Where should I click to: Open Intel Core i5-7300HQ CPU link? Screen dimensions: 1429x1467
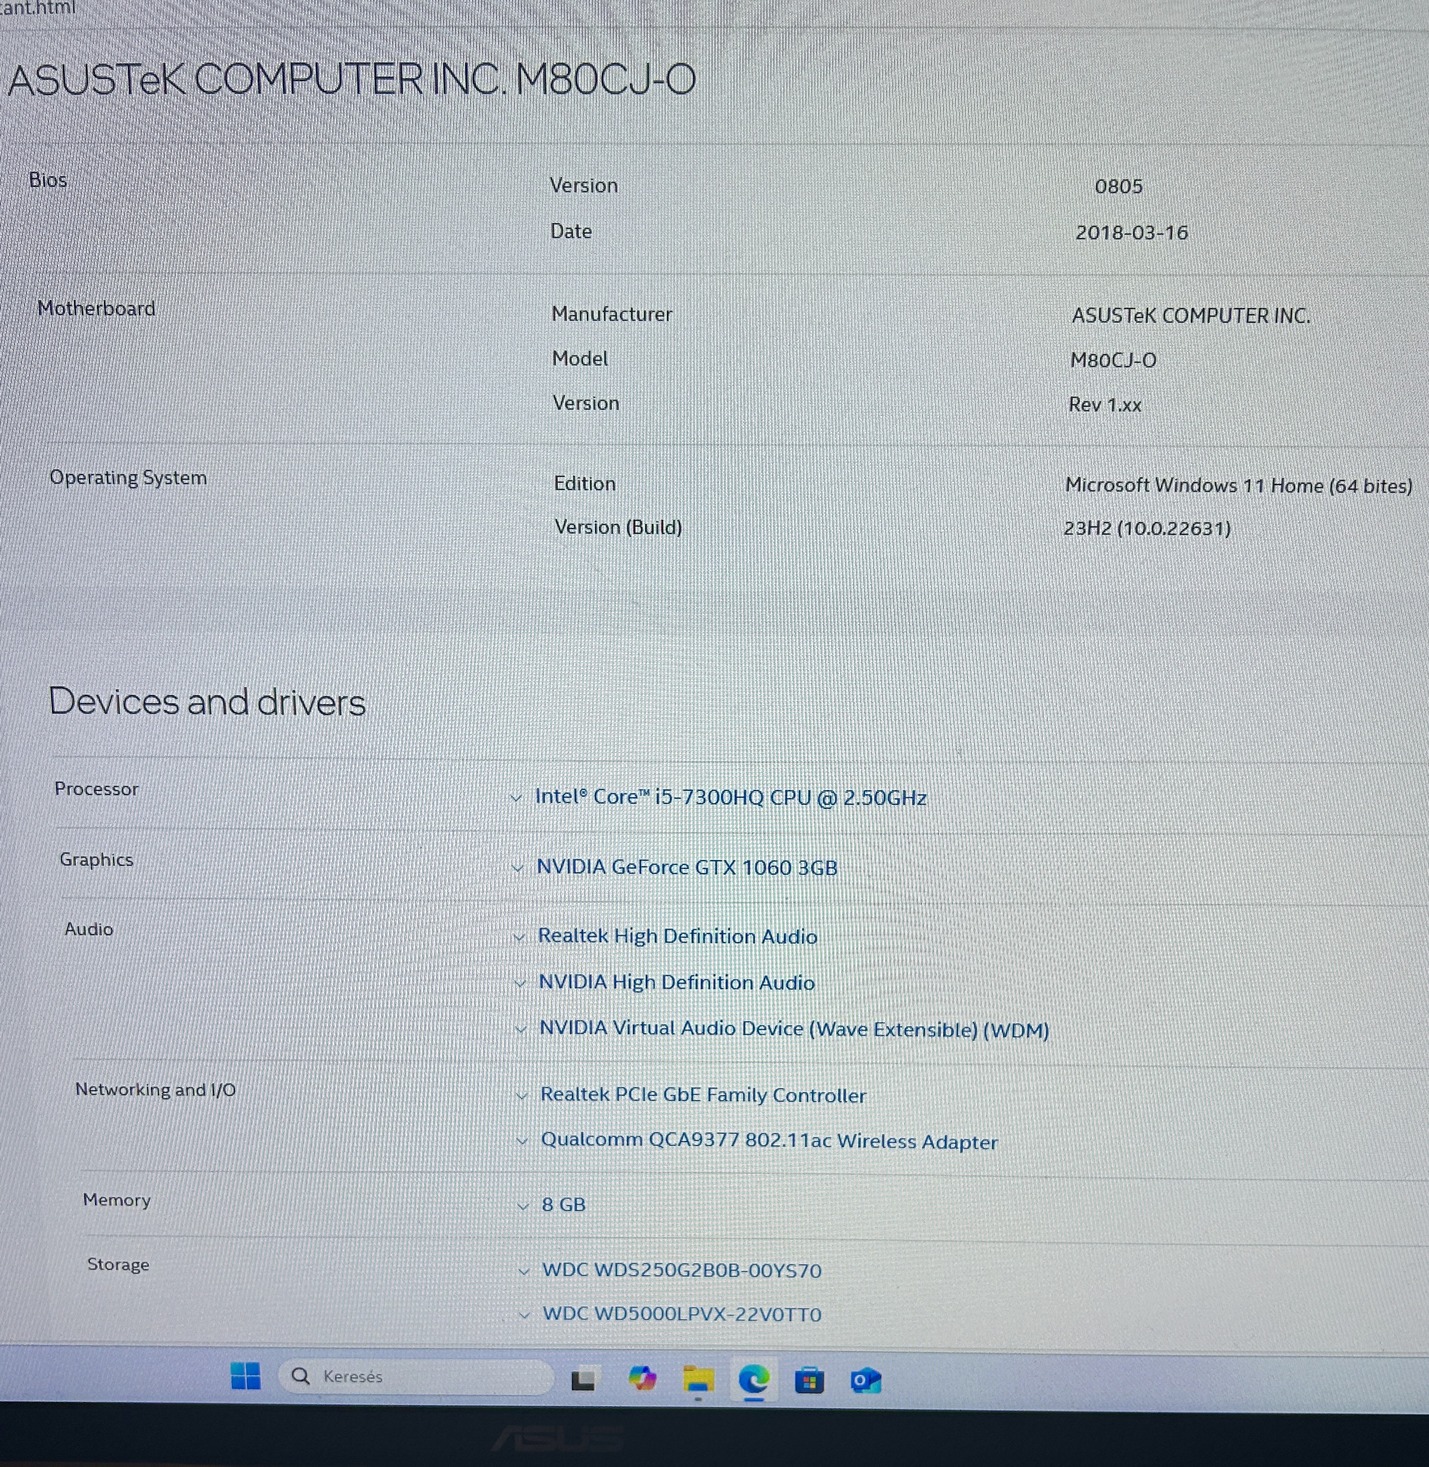point(730,797)
